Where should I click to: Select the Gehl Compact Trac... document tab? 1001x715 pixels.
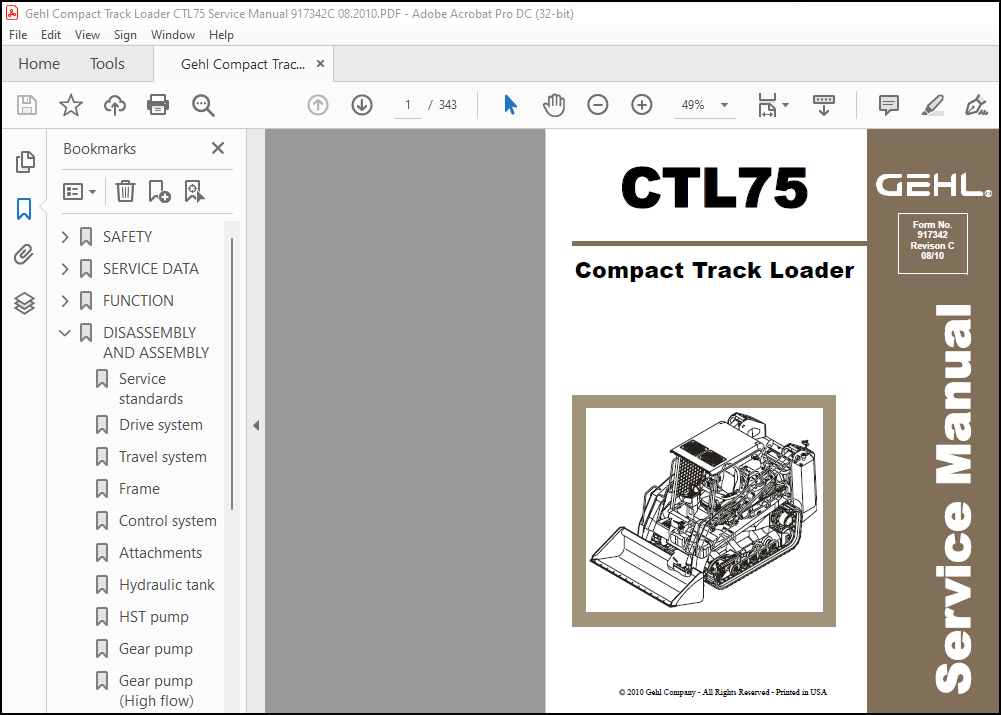(243, 64)
